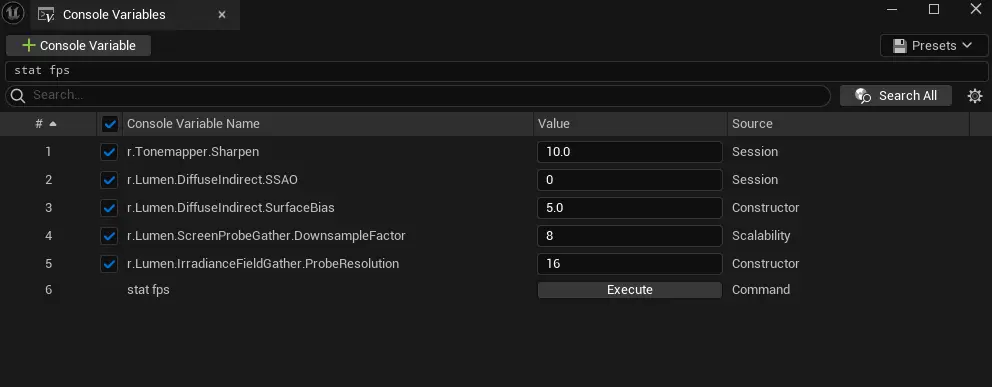This screenshot has width=992, height=387.
Task: Edit the ProbeResolution value 16
Action: [x=629, y=264]
